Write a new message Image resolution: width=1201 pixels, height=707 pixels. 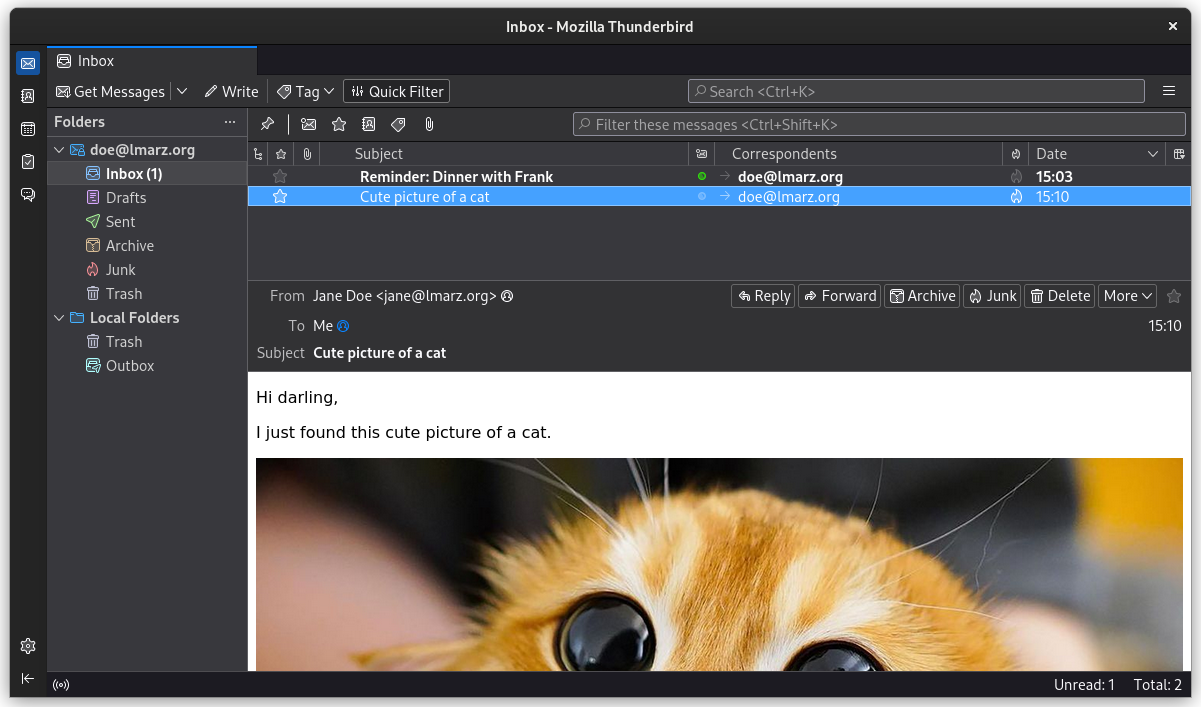click(x=231, y=91)
